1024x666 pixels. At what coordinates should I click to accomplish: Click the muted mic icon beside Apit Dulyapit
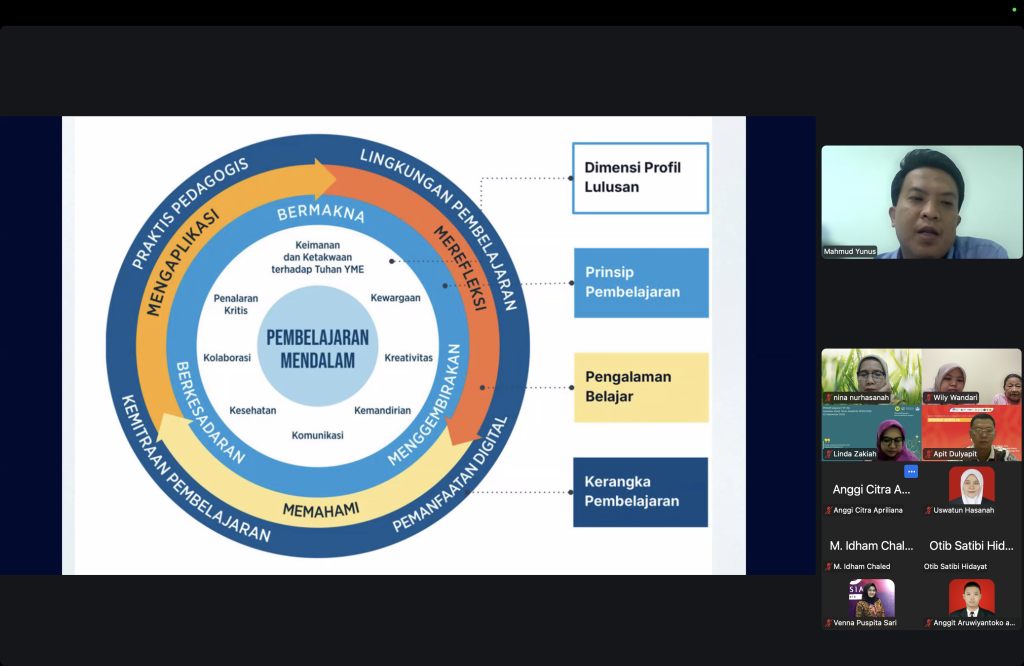(929, 454)
